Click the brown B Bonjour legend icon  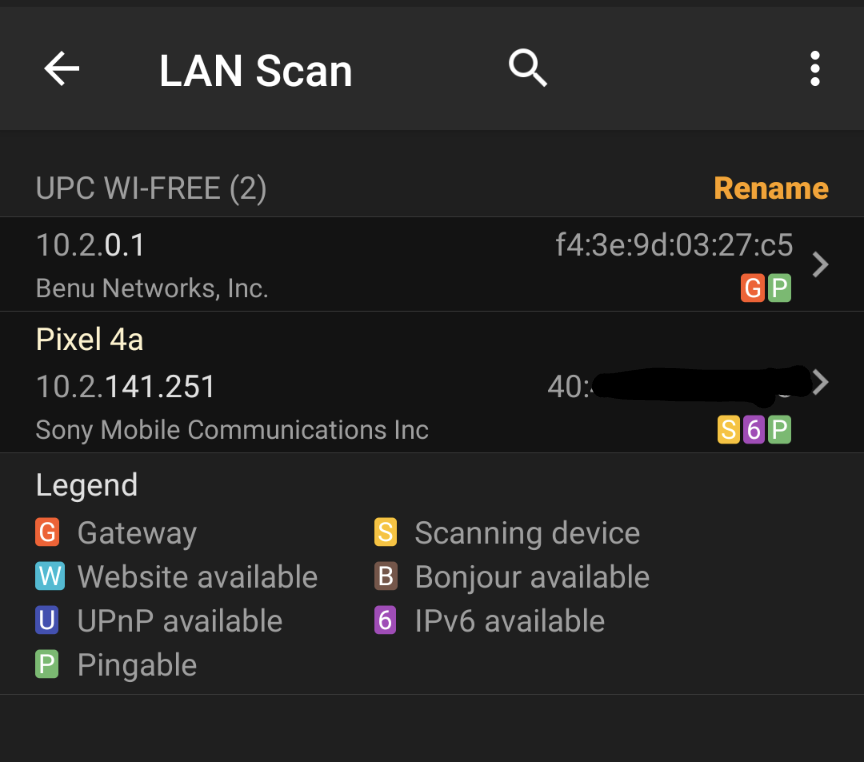(386, 576)
